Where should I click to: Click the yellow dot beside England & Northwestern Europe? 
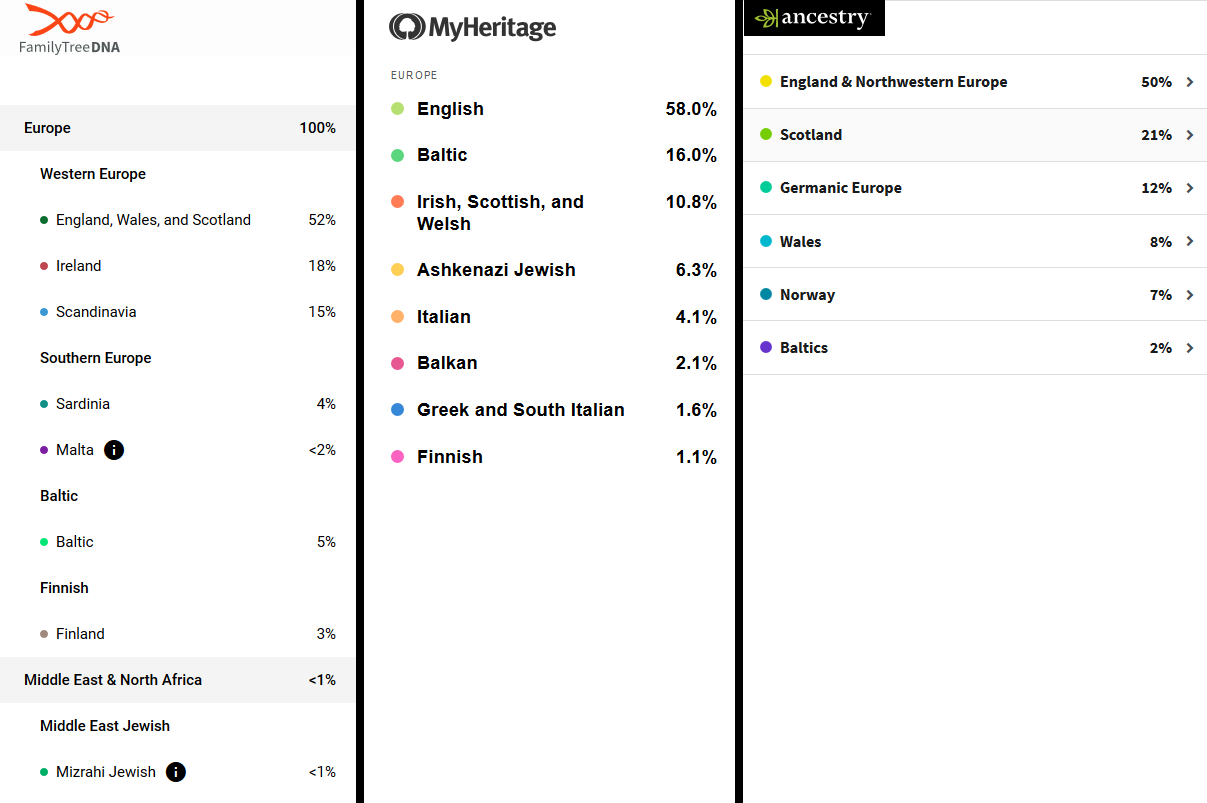pos(766,82)
